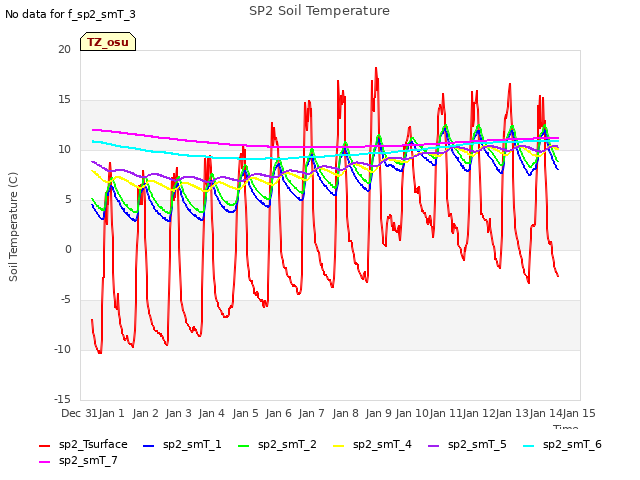640x480 pixels.
Task: Click the 5 y-axis tick label
Action: [68, 200]
